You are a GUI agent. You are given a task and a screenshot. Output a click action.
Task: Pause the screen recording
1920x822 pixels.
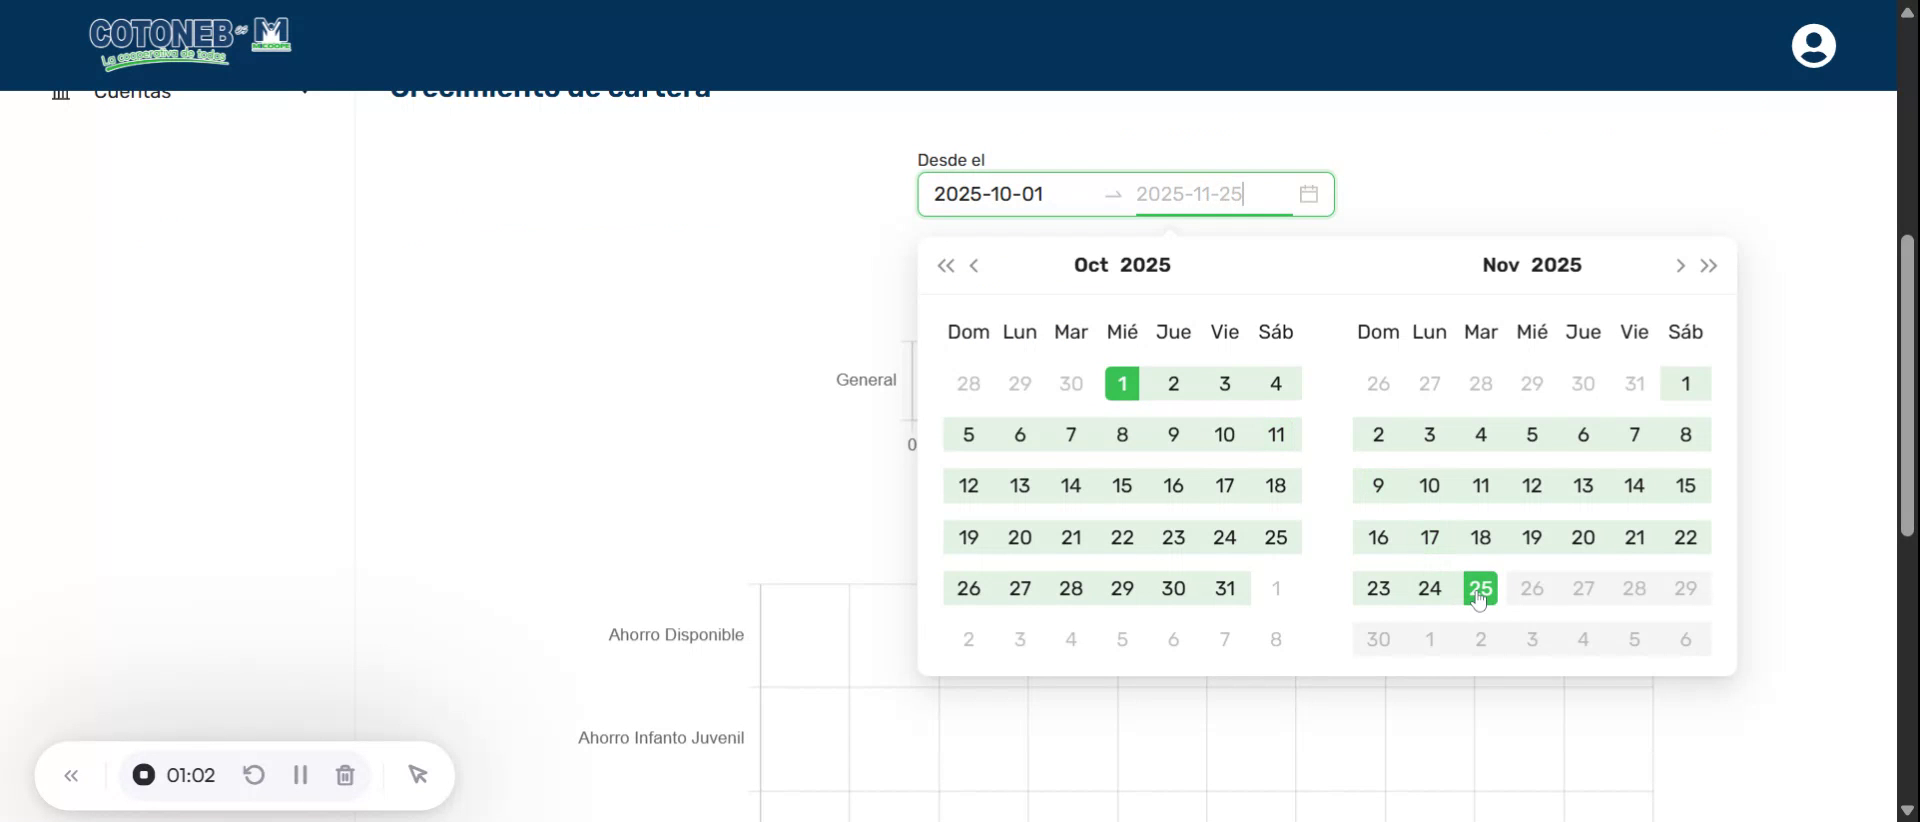tap(300, 775)
